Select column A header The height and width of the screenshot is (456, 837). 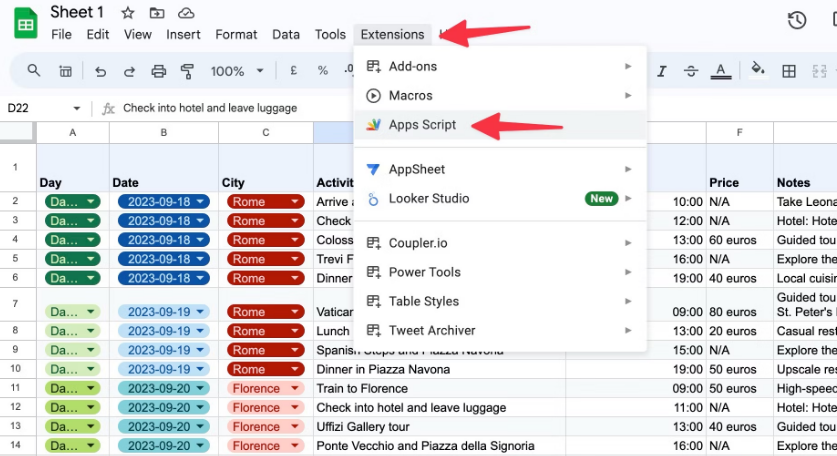[73, 132]
